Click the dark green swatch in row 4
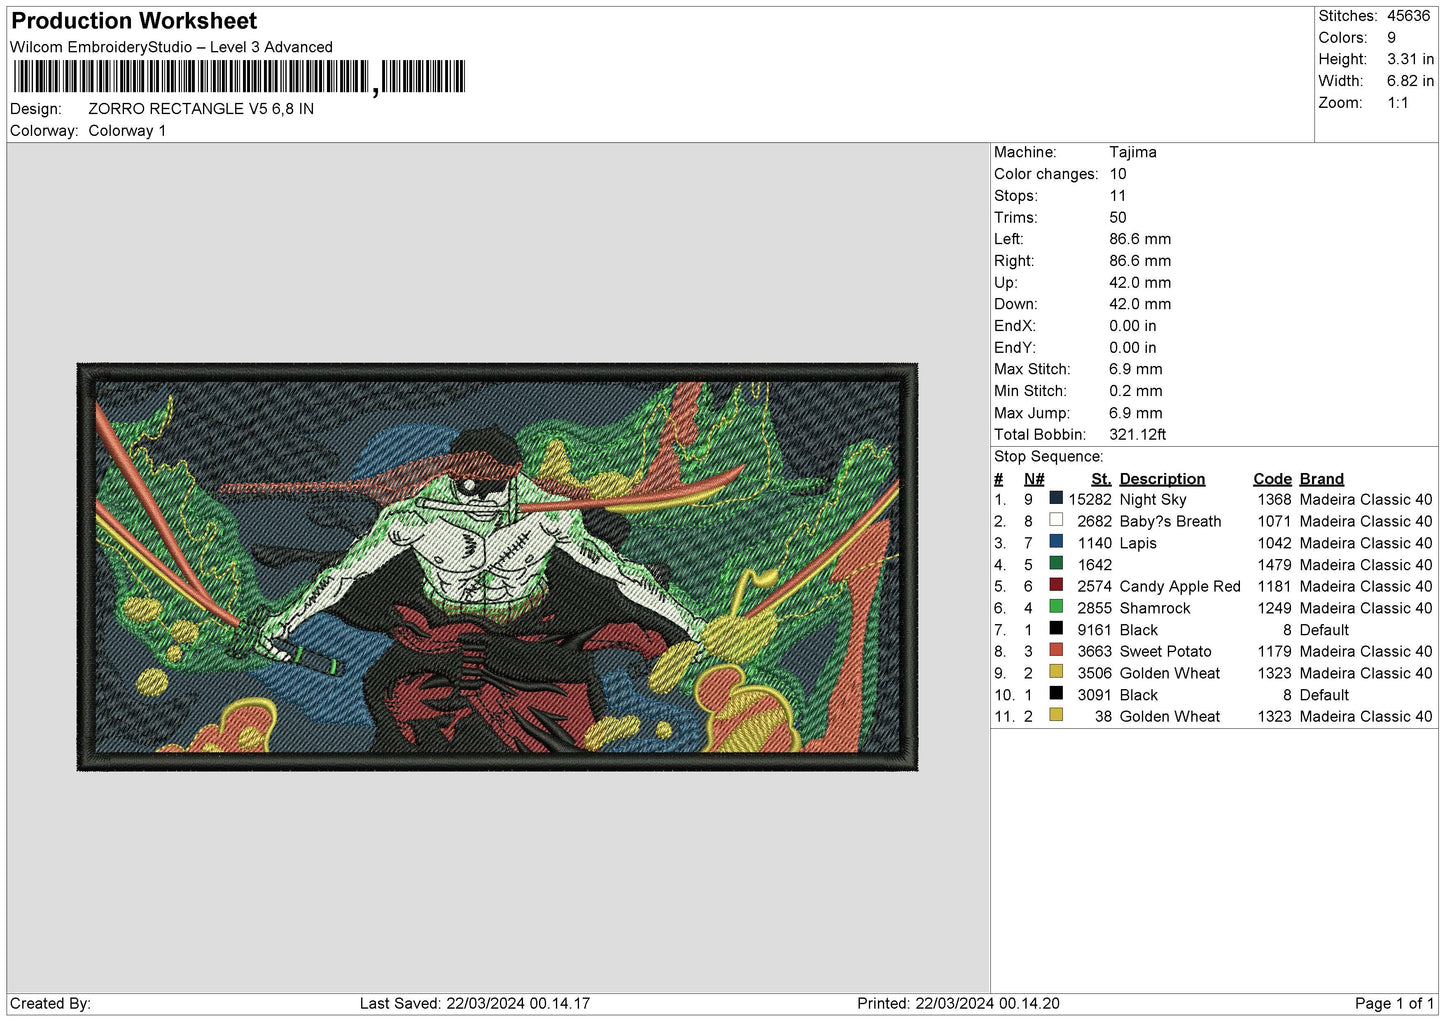The image size is (1445, 1021). 1056,563
